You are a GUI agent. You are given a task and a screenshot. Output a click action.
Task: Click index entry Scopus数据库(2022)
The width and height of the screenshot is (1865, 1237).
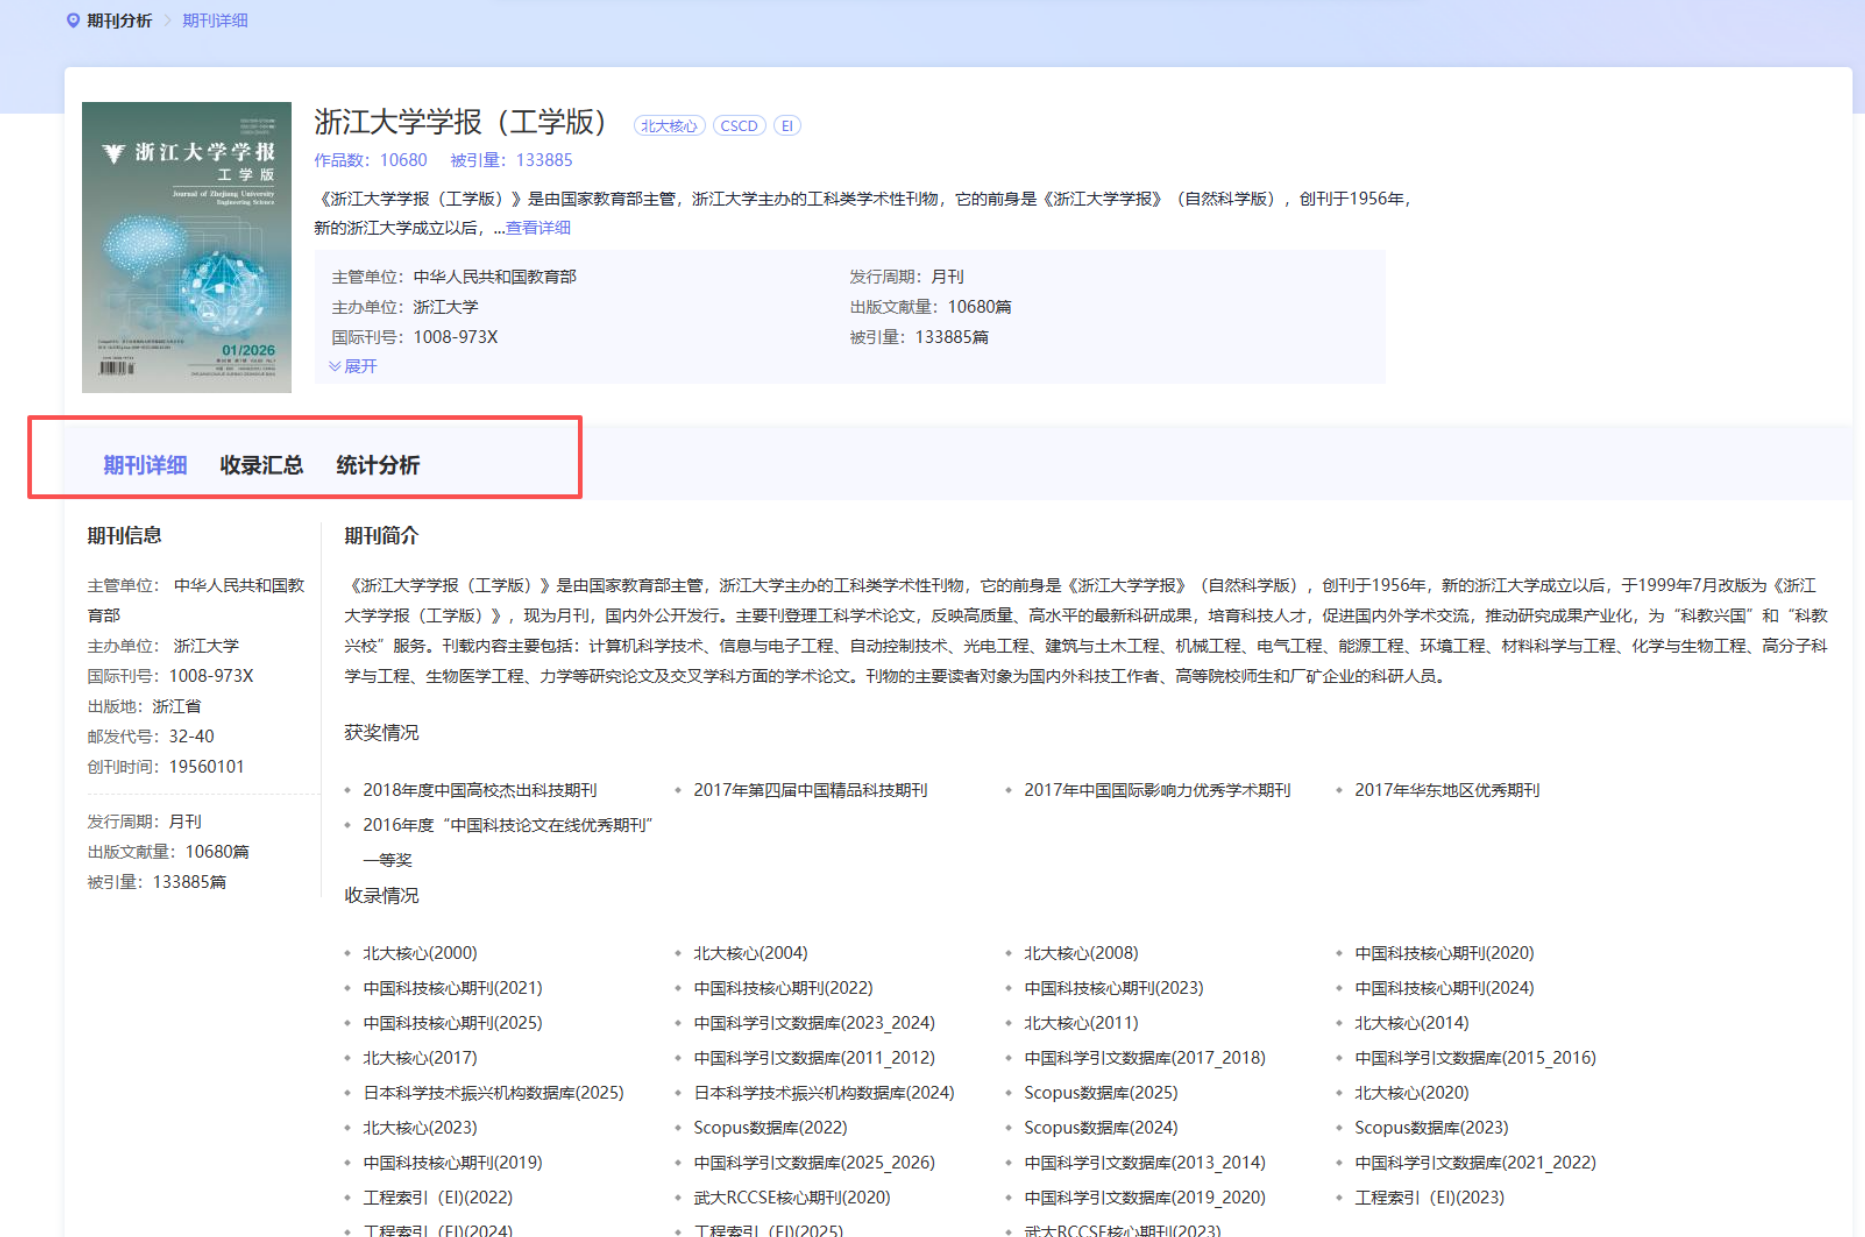tap(771, 1128)
